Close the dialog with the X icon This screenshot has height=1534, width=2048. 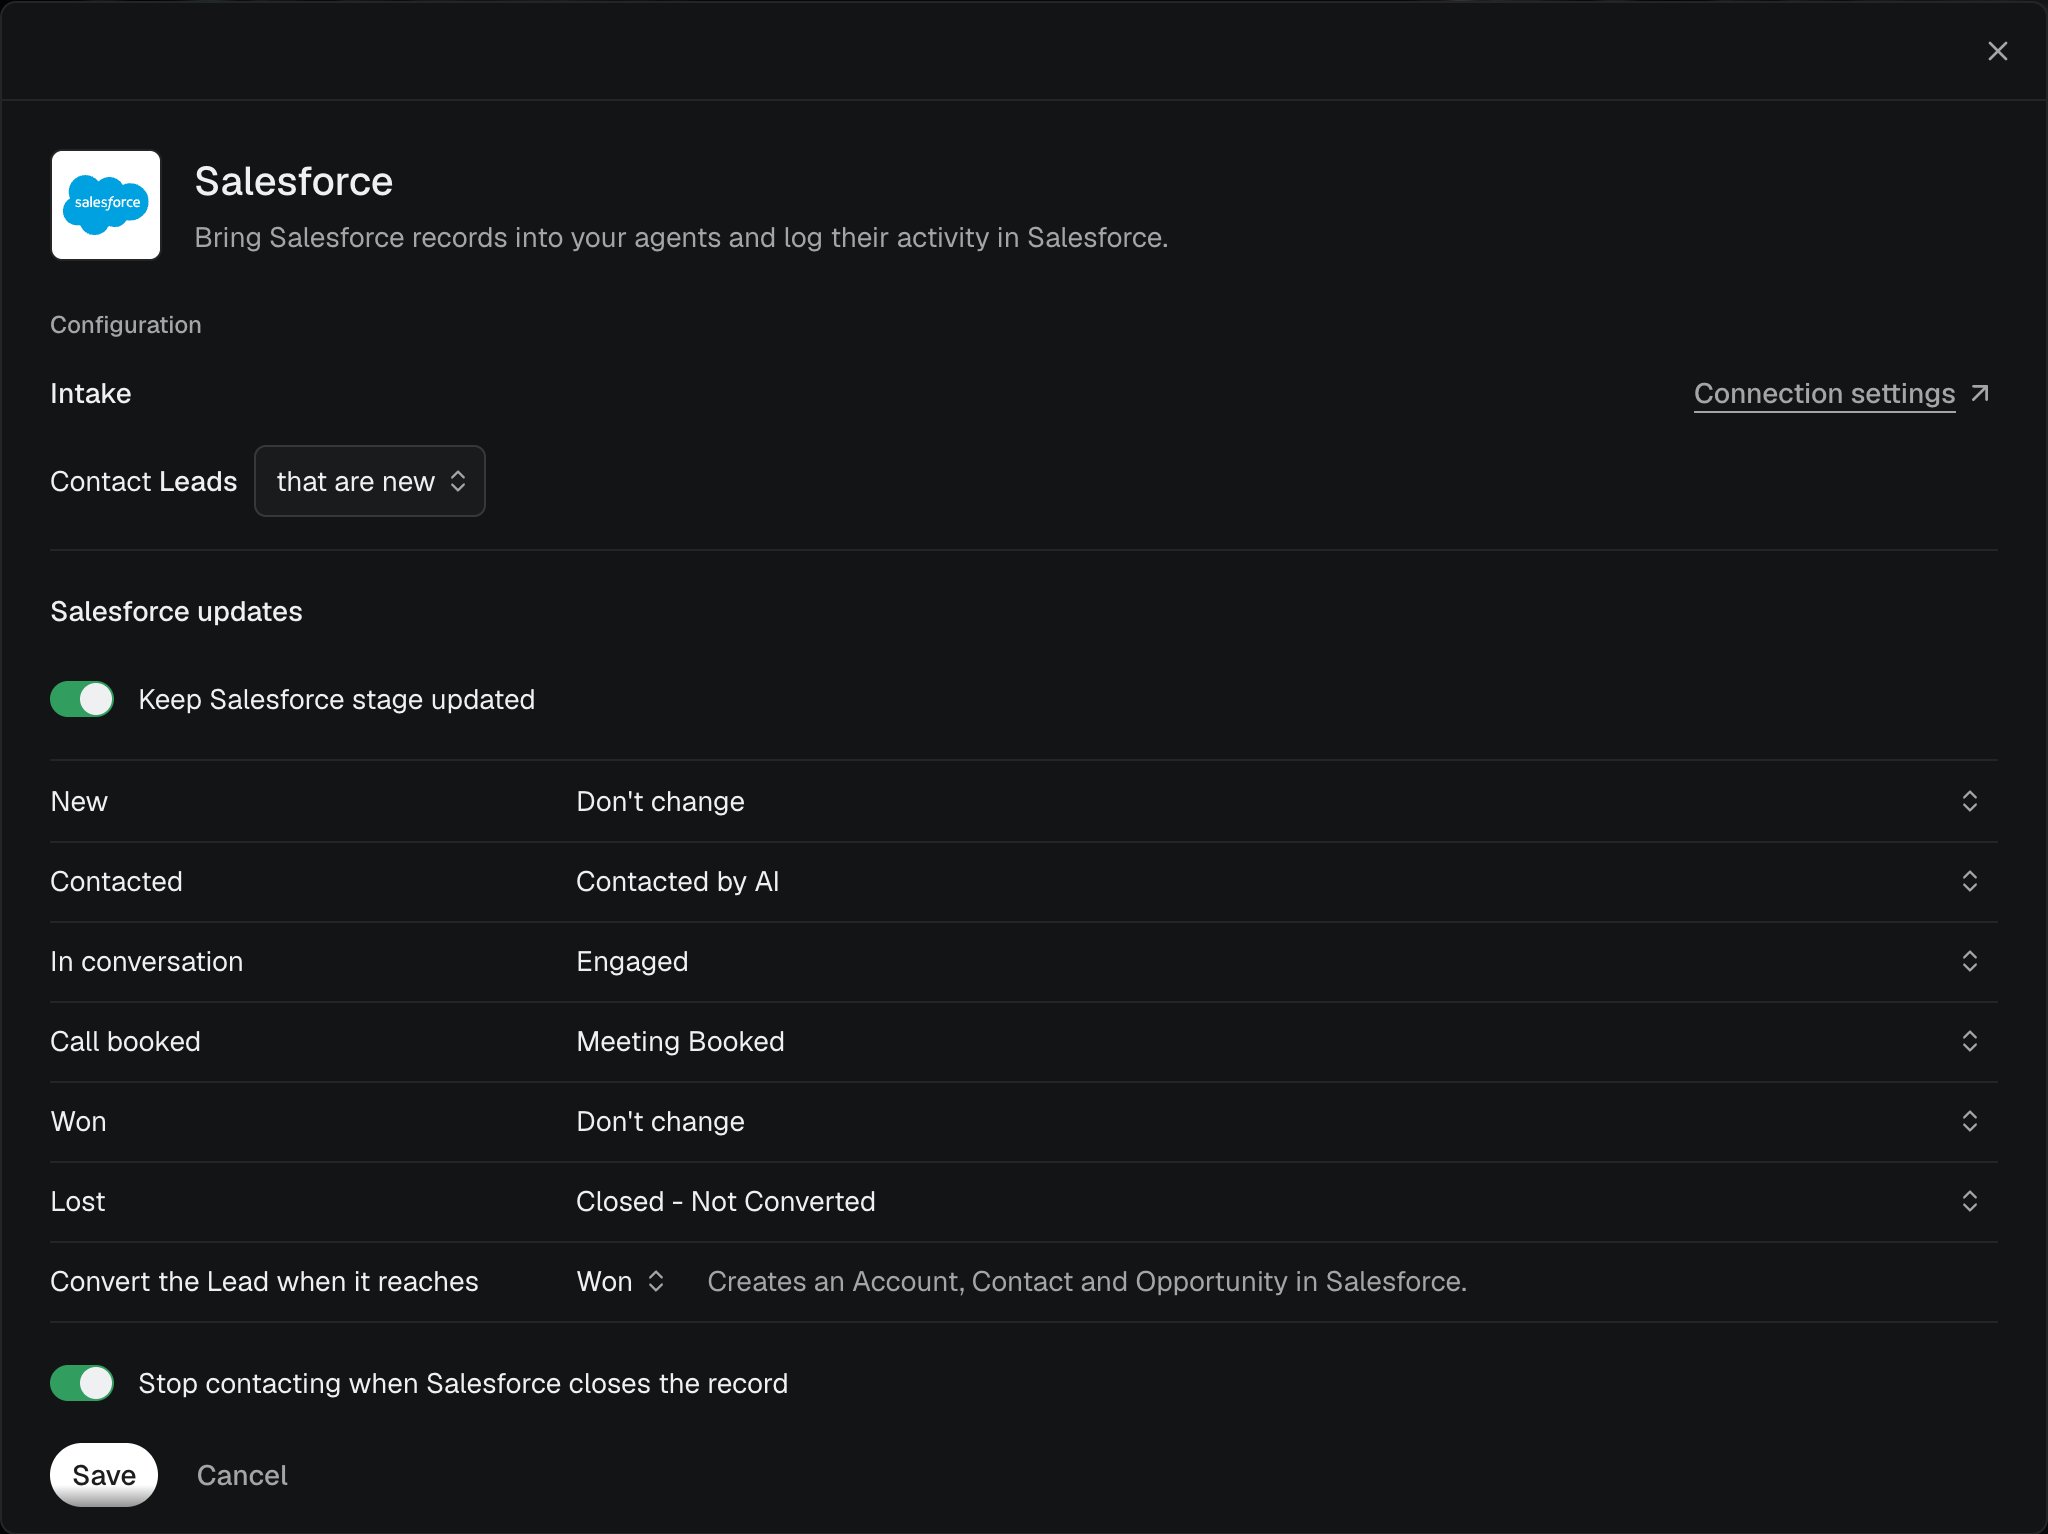click(1997, 51)
